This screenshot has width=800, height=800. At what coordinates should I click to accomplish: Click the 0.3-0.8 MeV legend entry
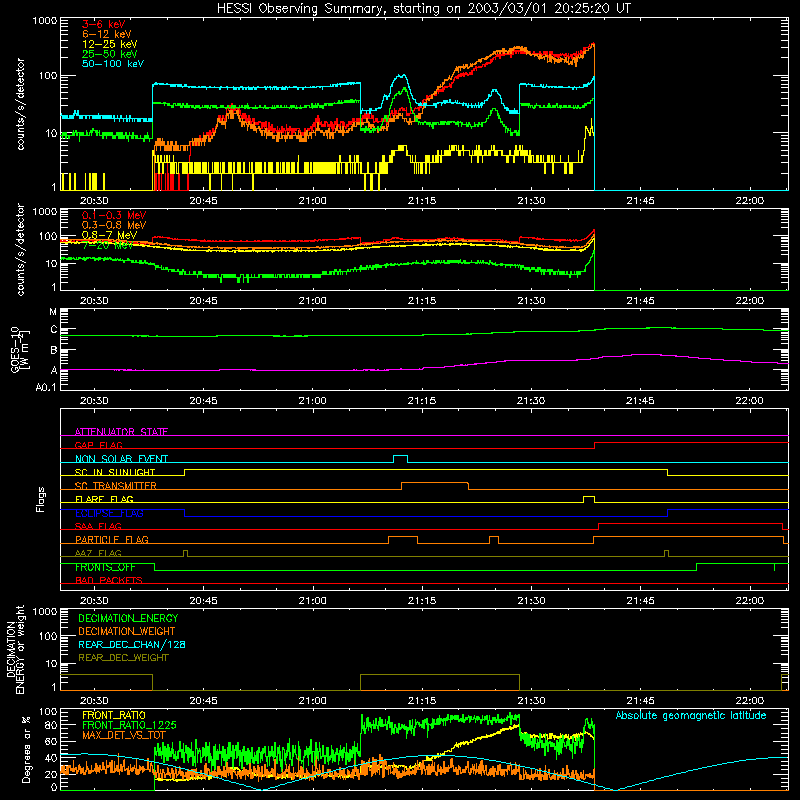click(x=114, y=226)
